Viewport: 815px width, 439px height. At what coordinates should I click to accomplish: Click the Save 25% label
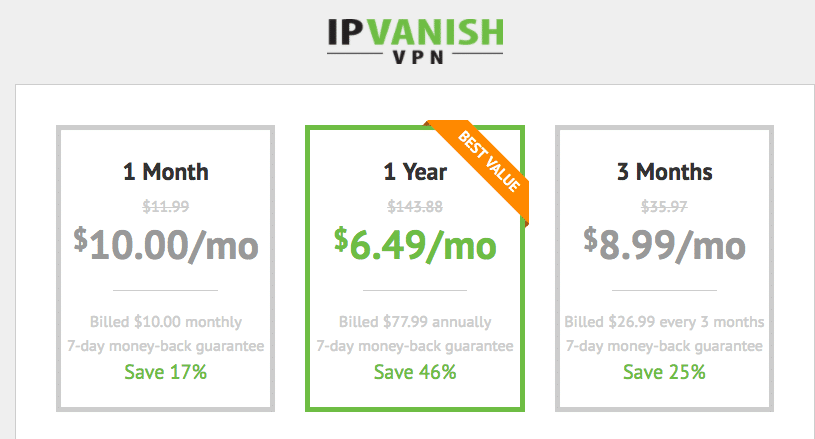[664, 372]
